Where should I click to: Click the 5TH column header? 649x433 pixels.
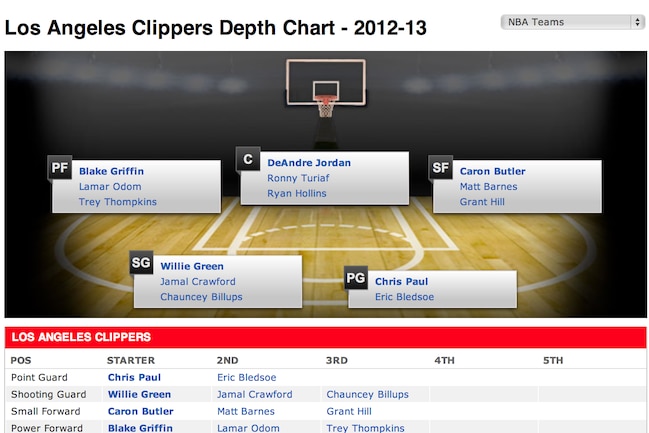[x=553, y=361]
